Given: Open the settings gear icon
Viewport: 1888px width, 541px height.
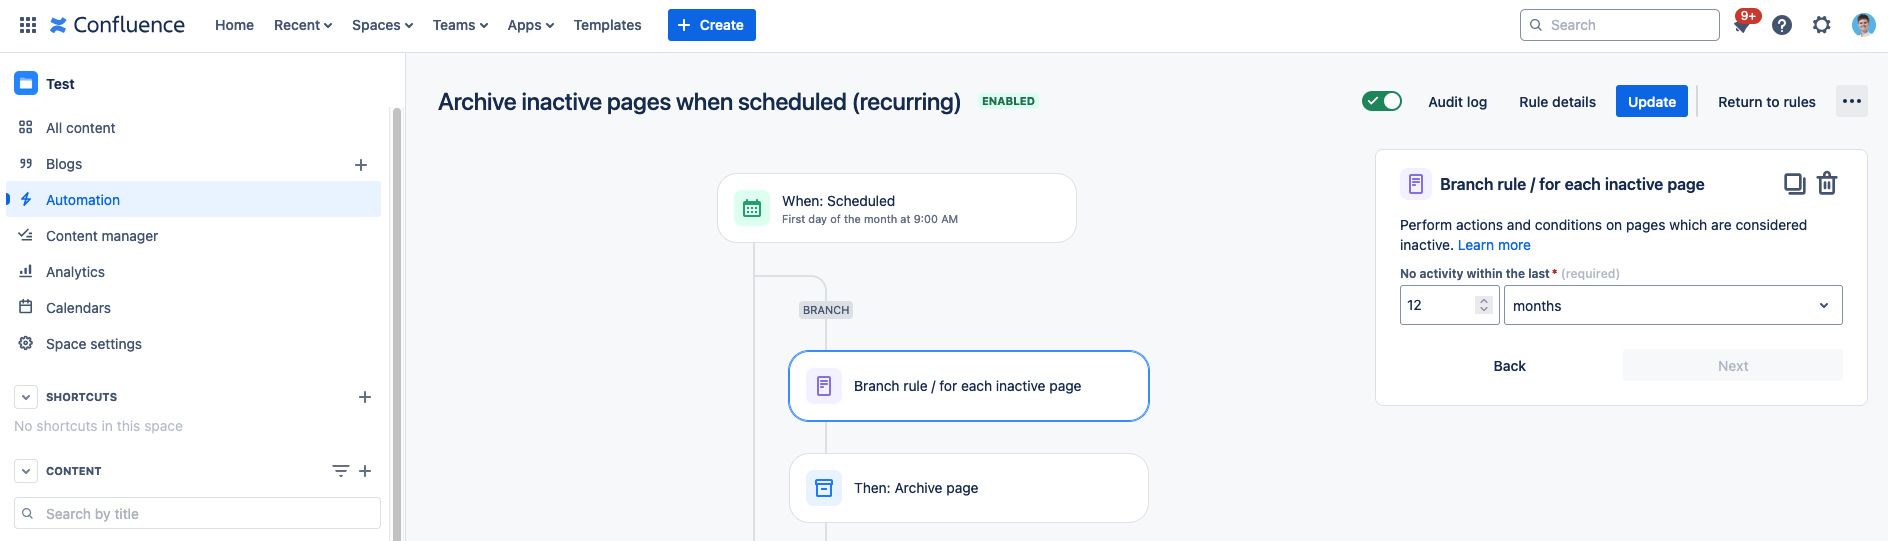Looking at the screenshot, I should [x=1822, y=25].
